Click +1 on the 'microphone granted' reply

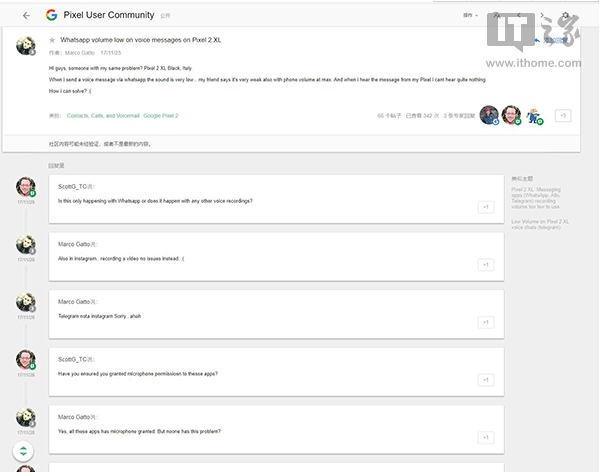(x=486, y=437)
